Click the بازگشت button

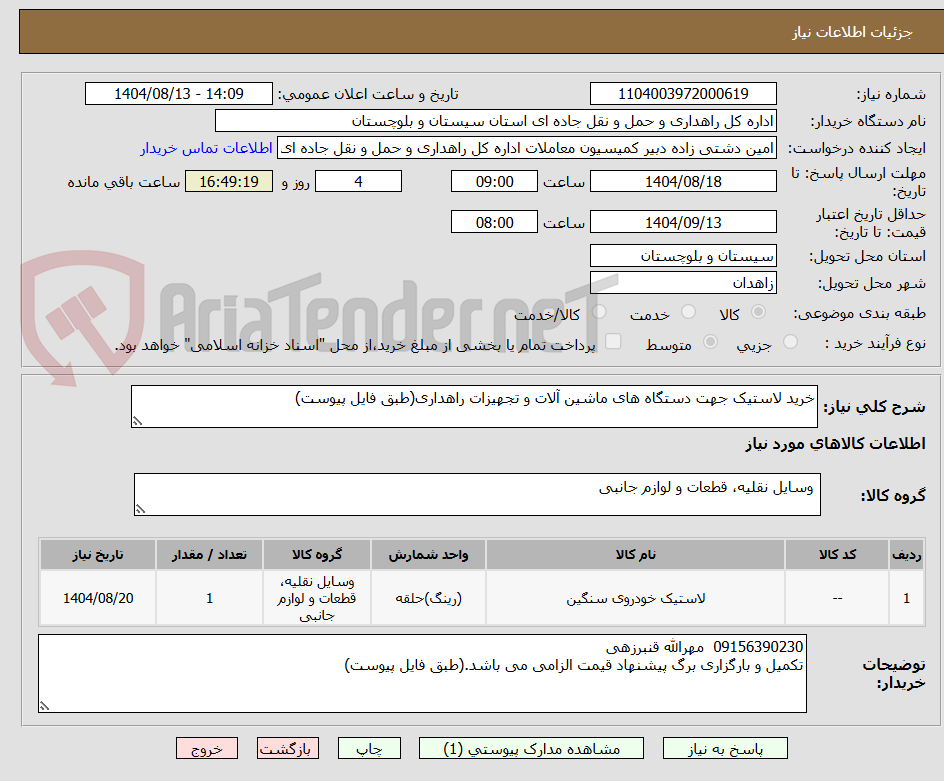pyautogui.click(x=288, y=748)
